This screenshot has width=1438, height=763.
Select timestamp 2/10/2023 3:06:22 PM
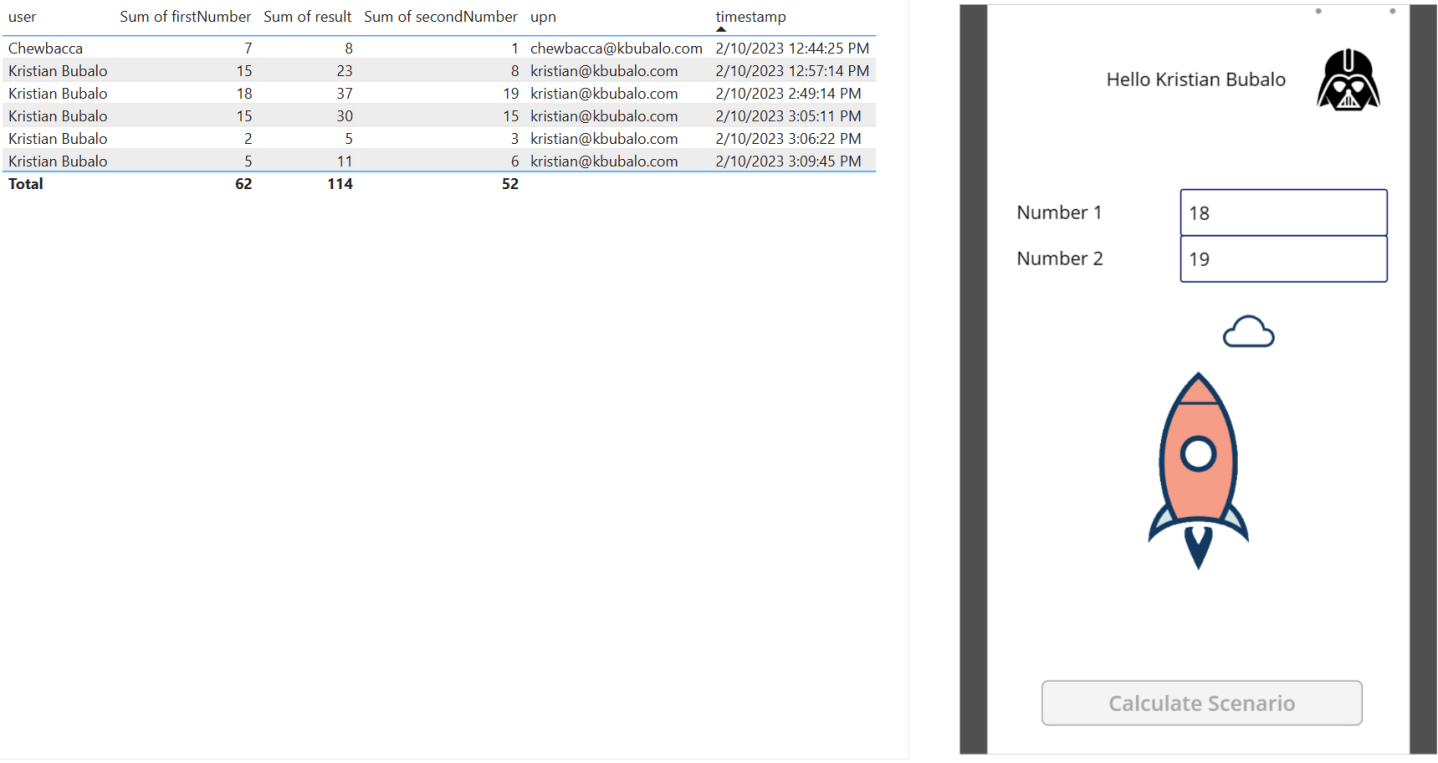click(788, 139)
